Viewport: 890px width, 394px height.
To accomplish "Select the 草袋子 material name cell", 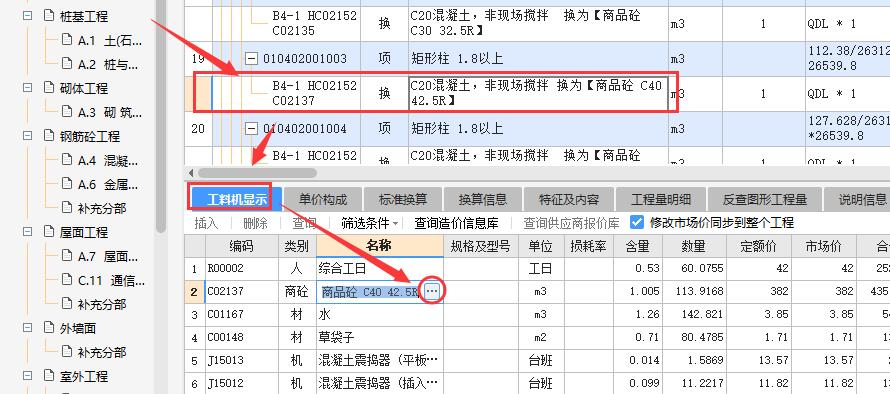I will (380, 337).
